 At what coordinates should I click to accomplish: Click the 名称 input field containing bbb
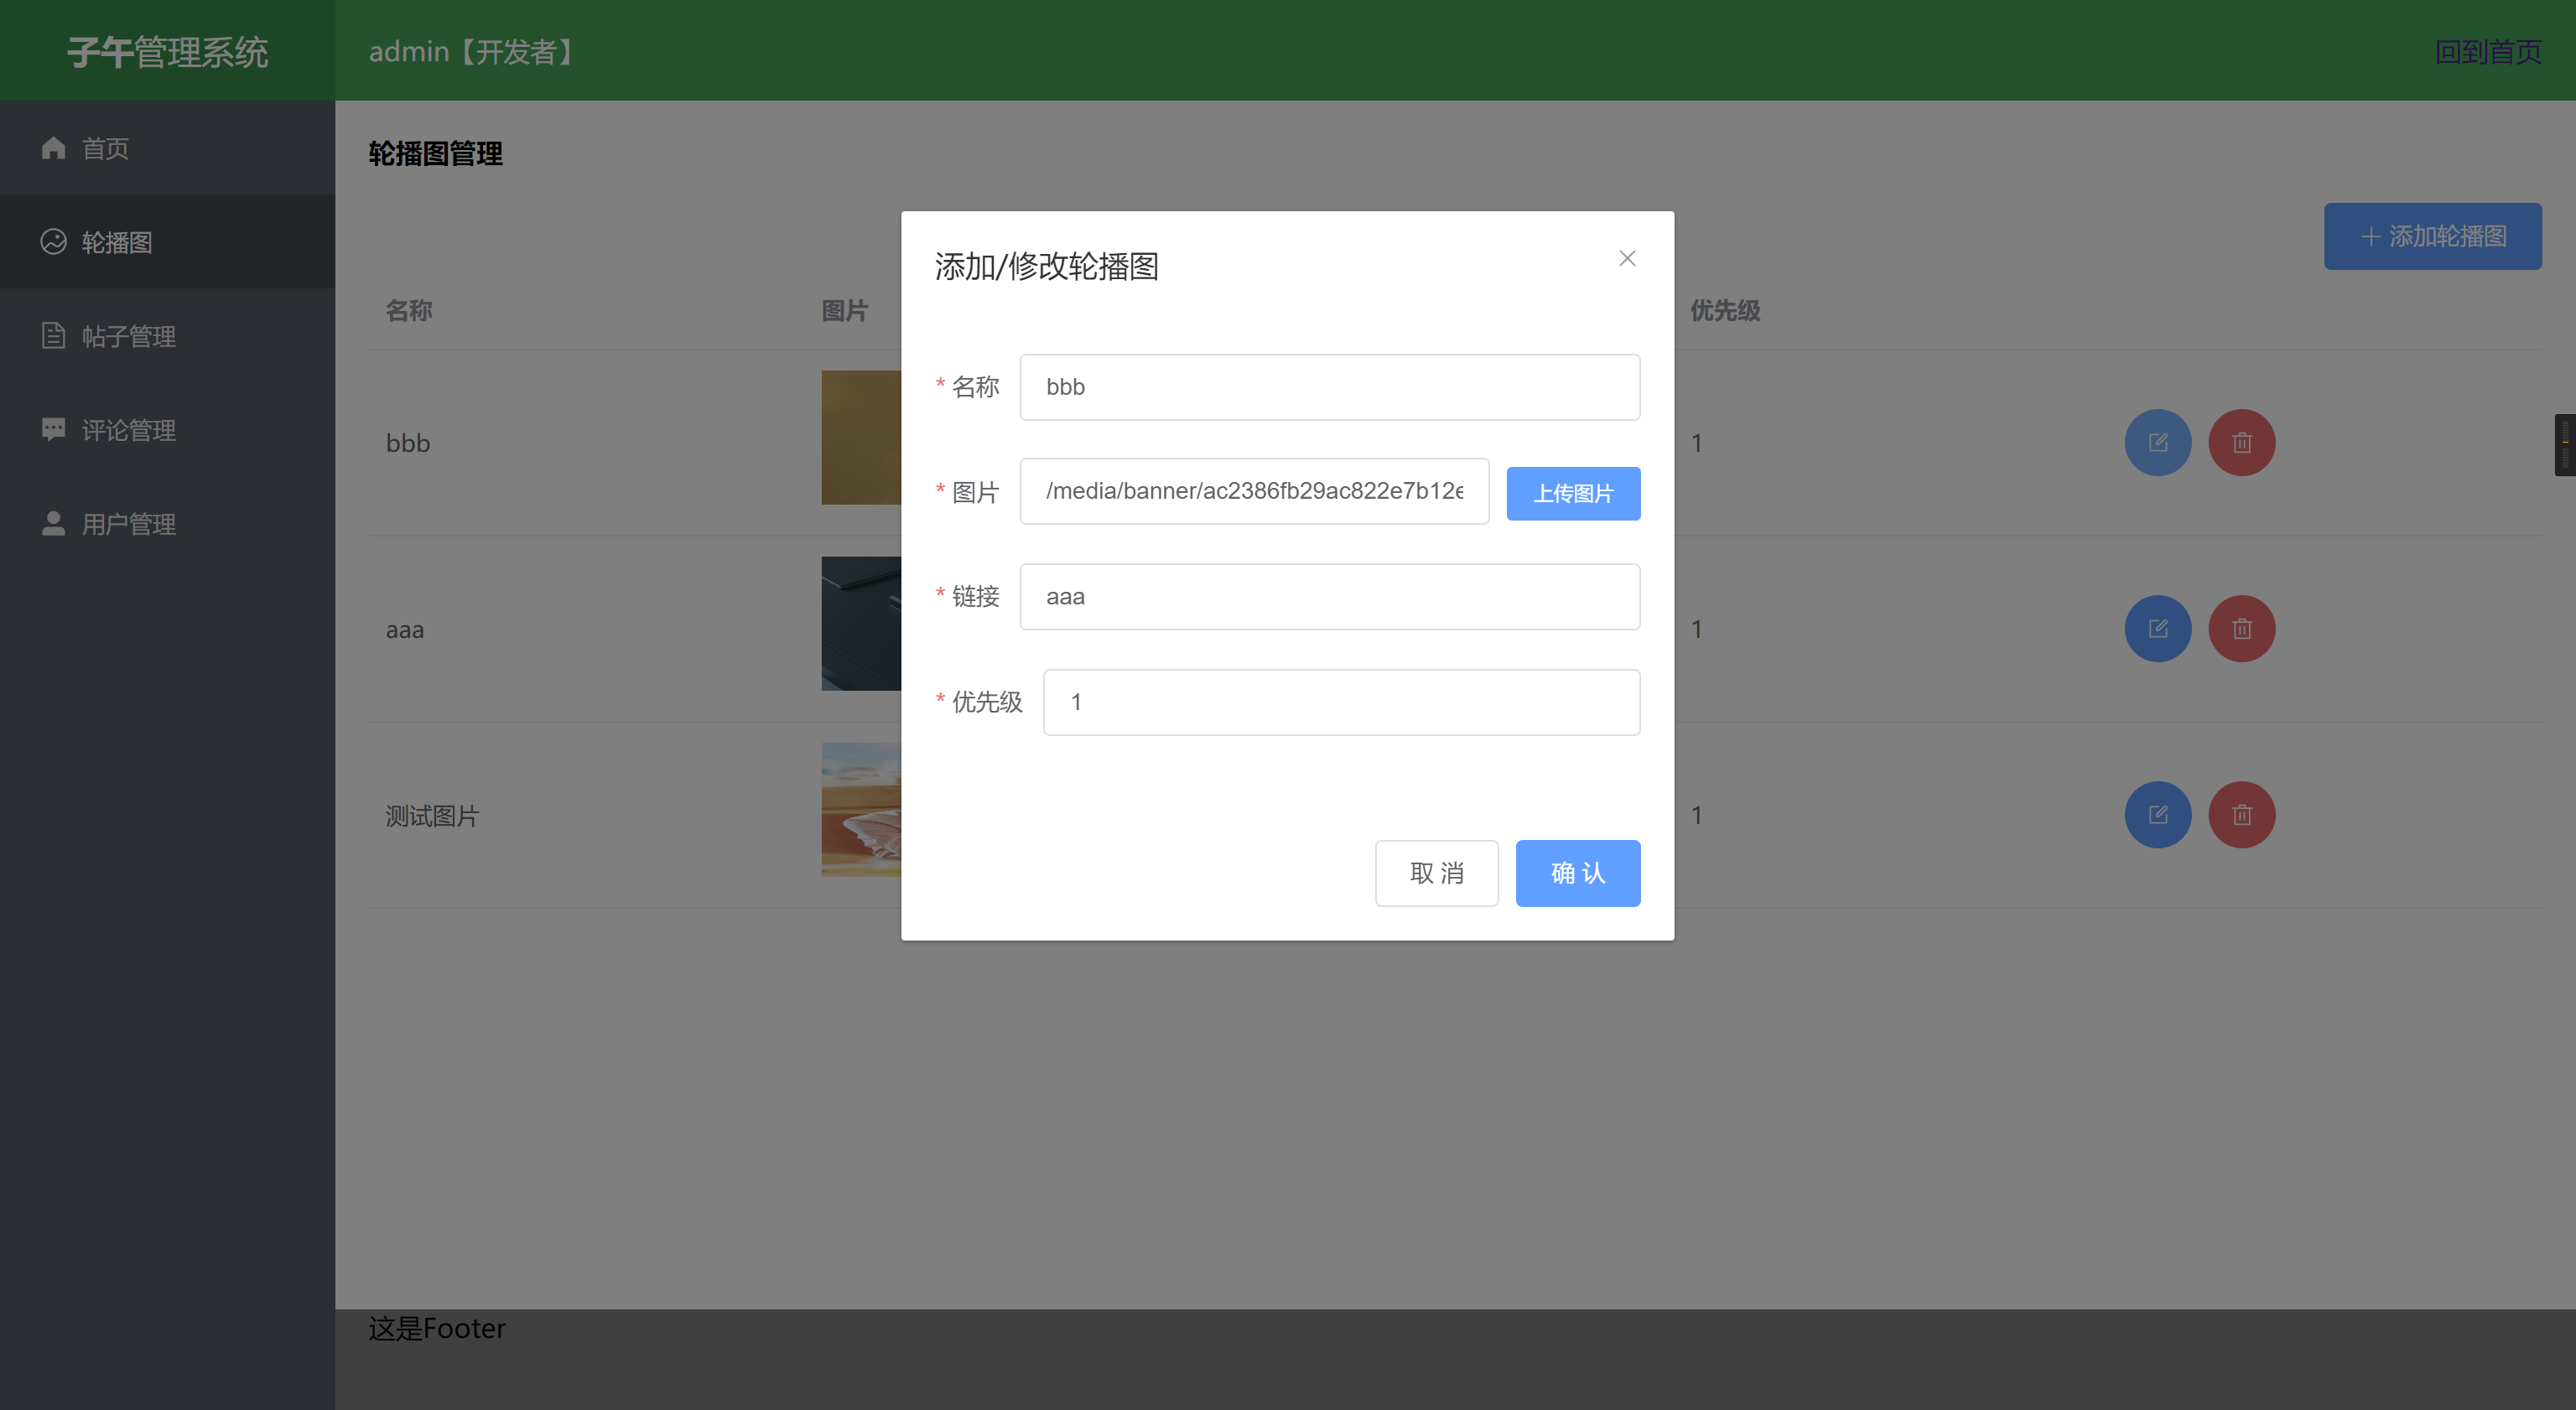pos(1329,387)
